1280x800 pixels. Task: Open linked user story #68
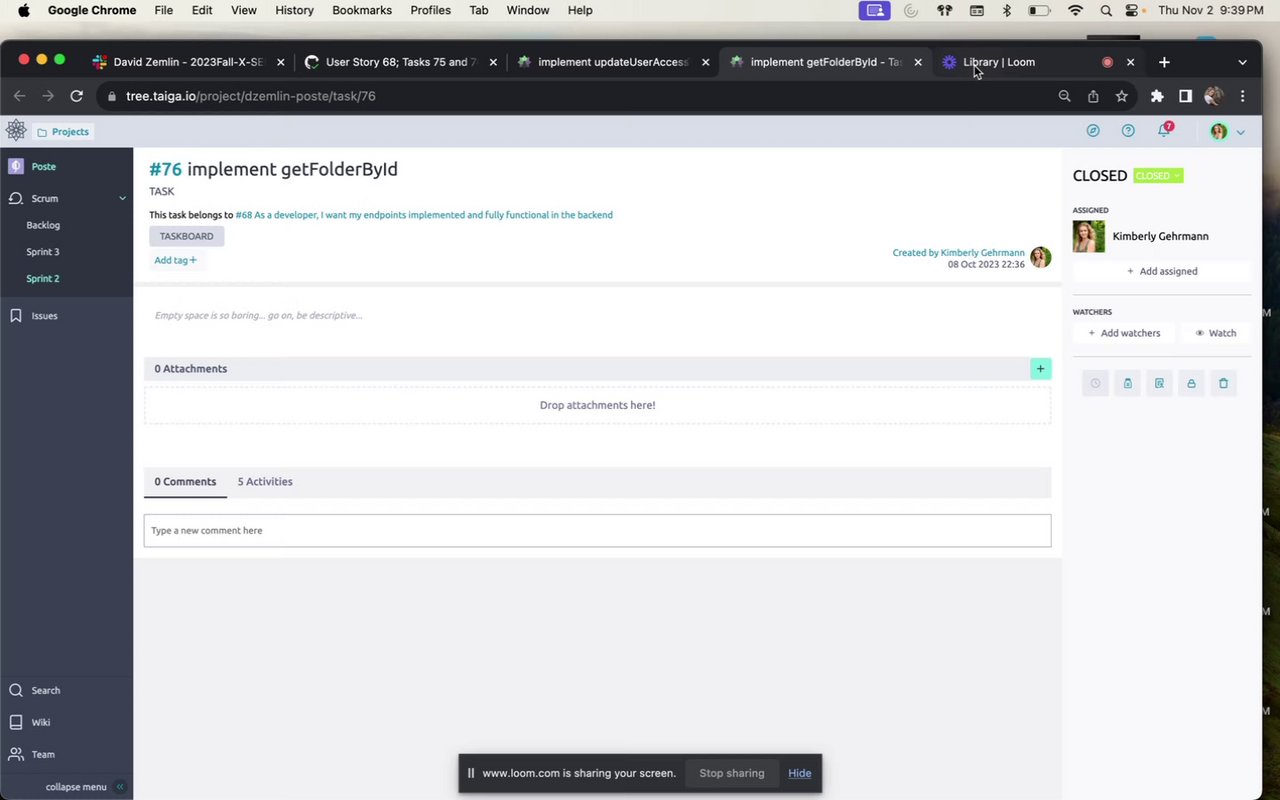(424, 215)
